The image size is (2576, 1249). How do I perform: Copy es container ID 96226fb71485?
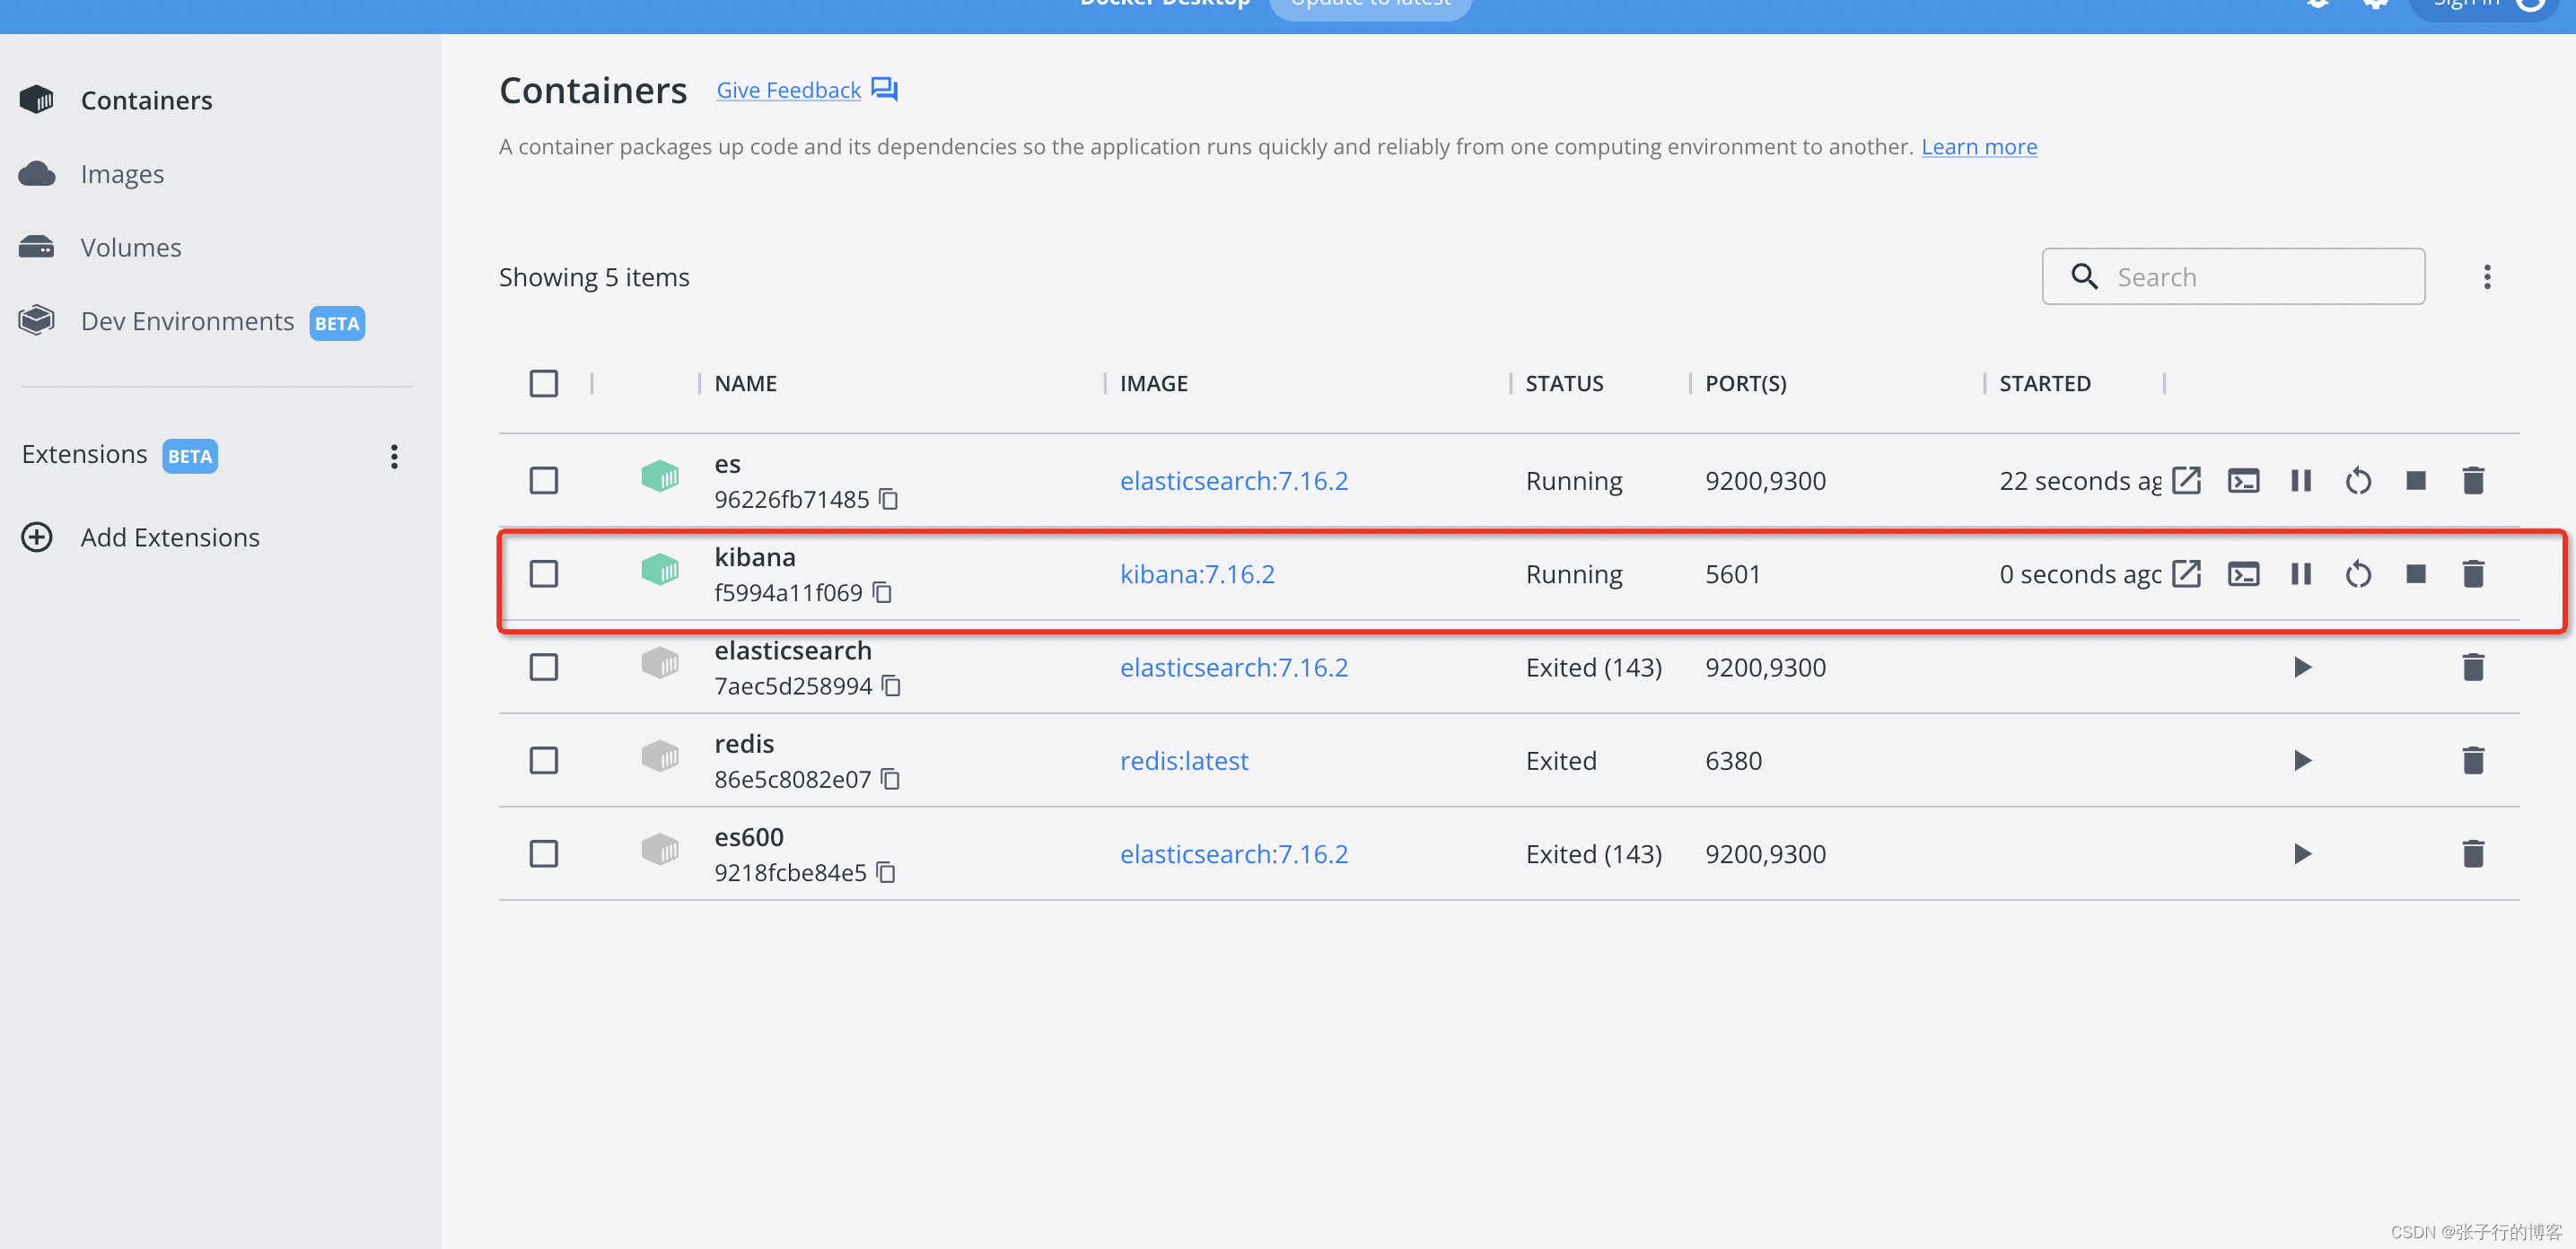pos(888,498)
